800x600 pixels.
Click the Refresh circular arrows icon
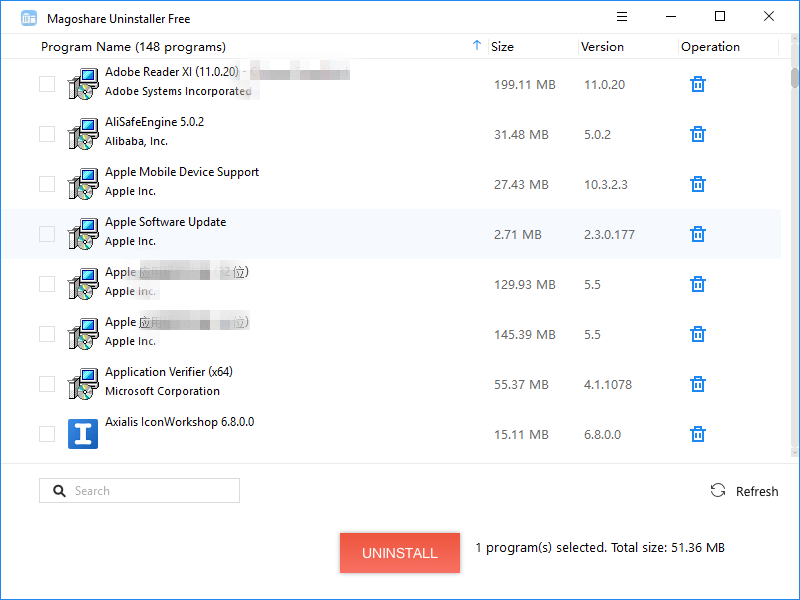pyautogui.click(x=718, y=490)
